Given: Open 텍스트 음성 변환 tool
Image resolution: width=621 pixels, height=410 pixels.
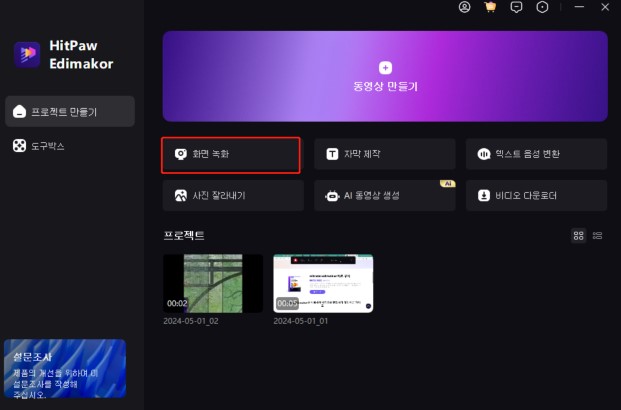Looking at the screenshot, I should tap(536, 154).
